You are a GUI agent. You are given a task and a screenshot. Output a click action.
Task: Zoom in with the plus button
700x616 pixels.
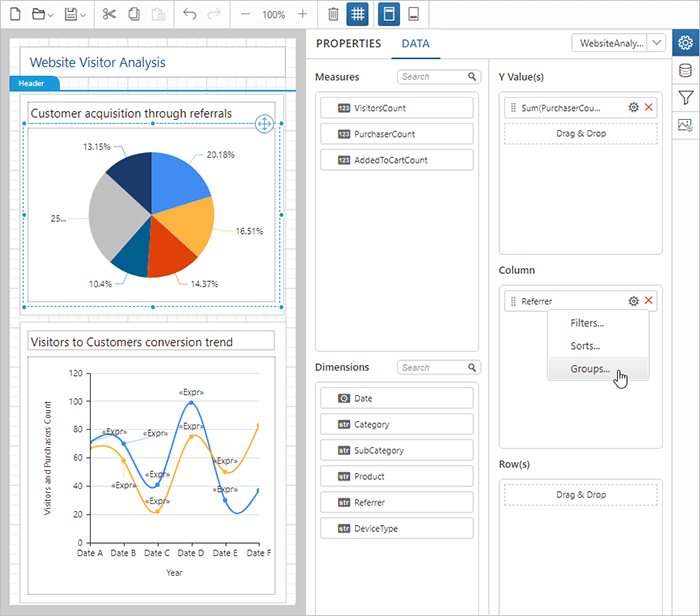coord(302,14)
